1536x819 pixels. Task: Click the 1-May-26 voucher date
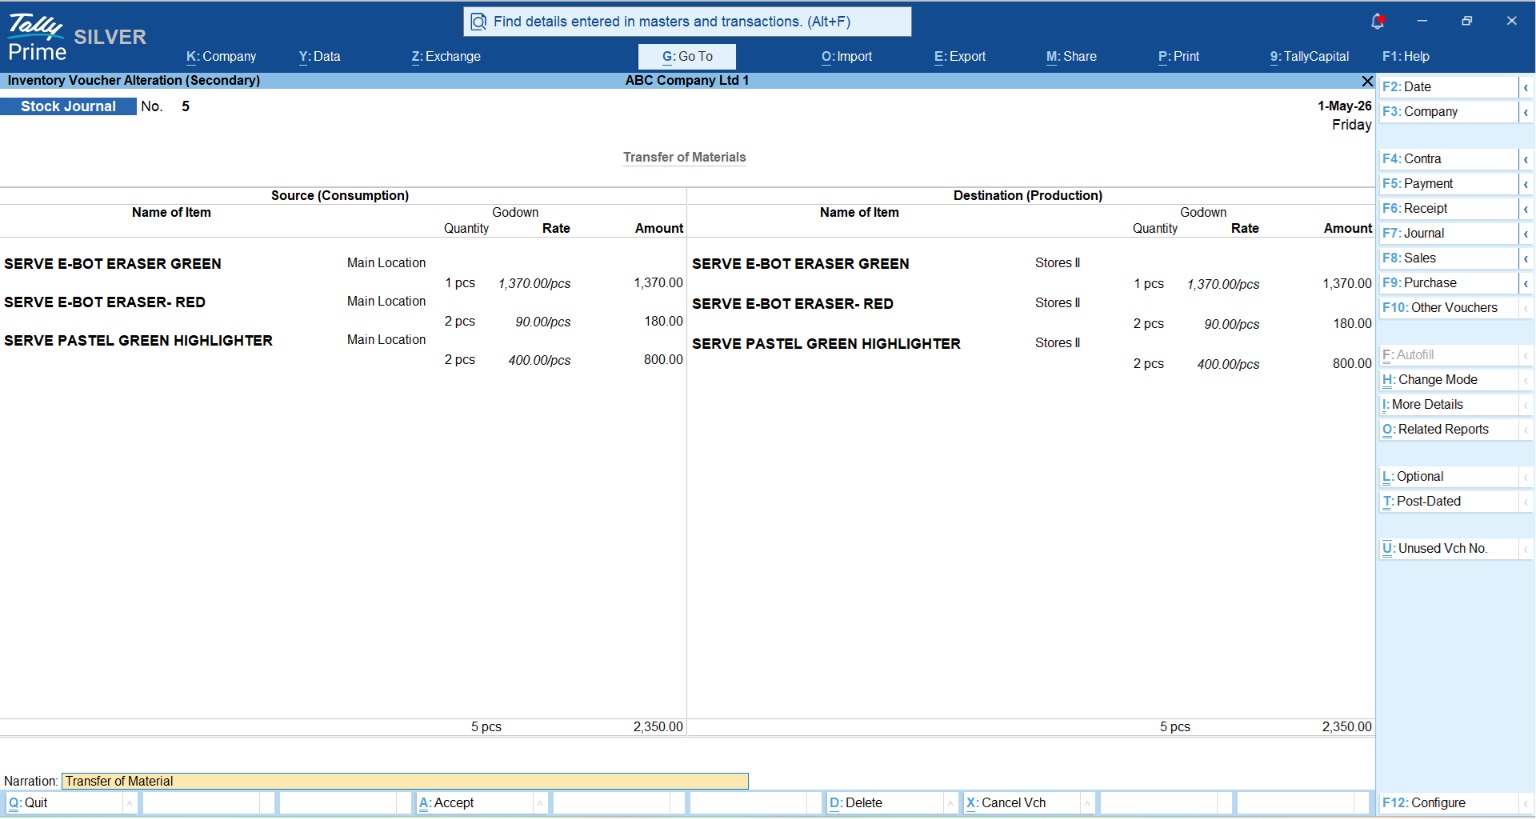pyautogui.click(x=1344, y=106)
